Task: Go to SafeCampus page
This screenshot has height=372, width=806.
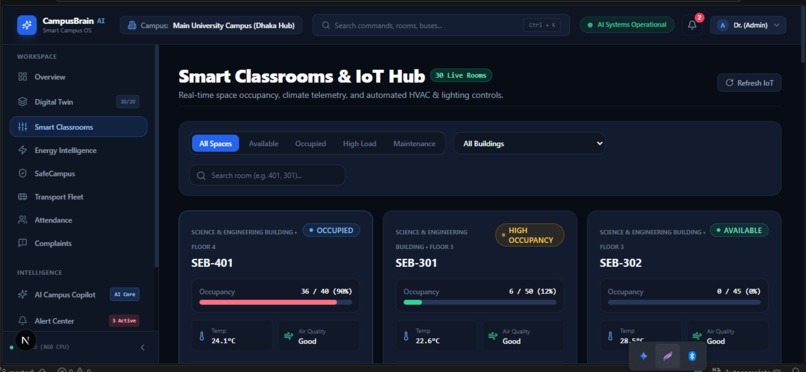Action: click(79, 174)
